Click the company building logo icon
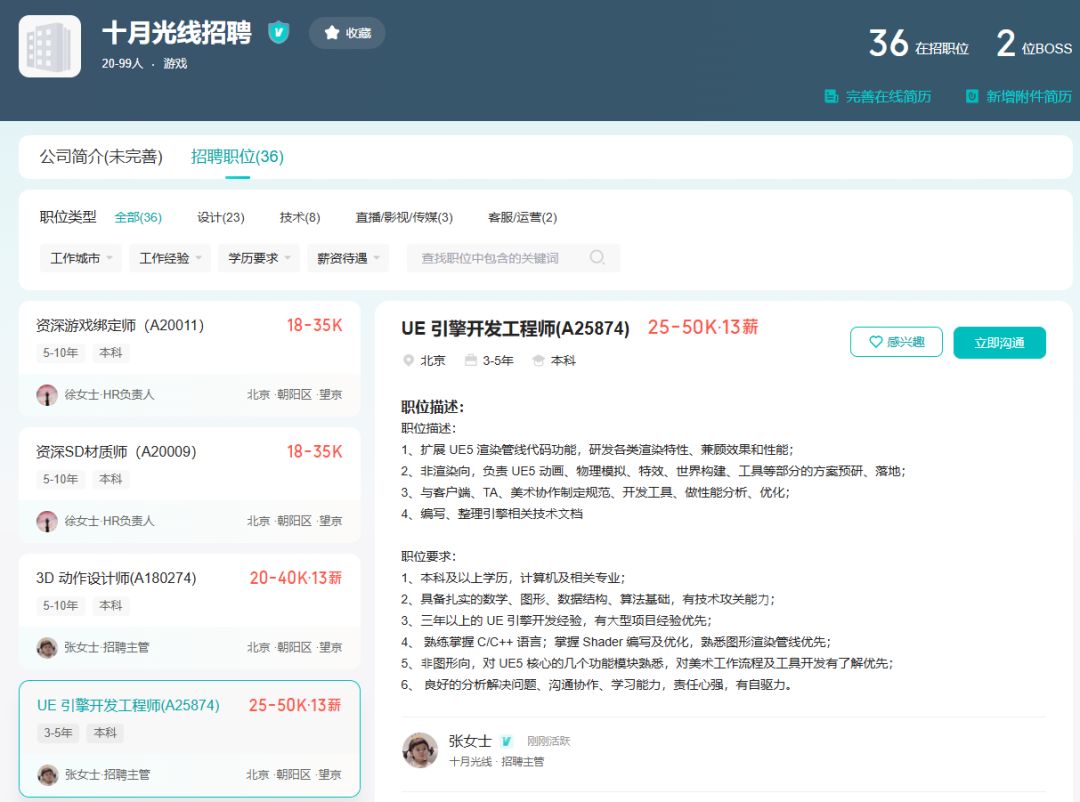This screenshot has height=802, width=1080. pyautogui.click(x=50, y=46)
